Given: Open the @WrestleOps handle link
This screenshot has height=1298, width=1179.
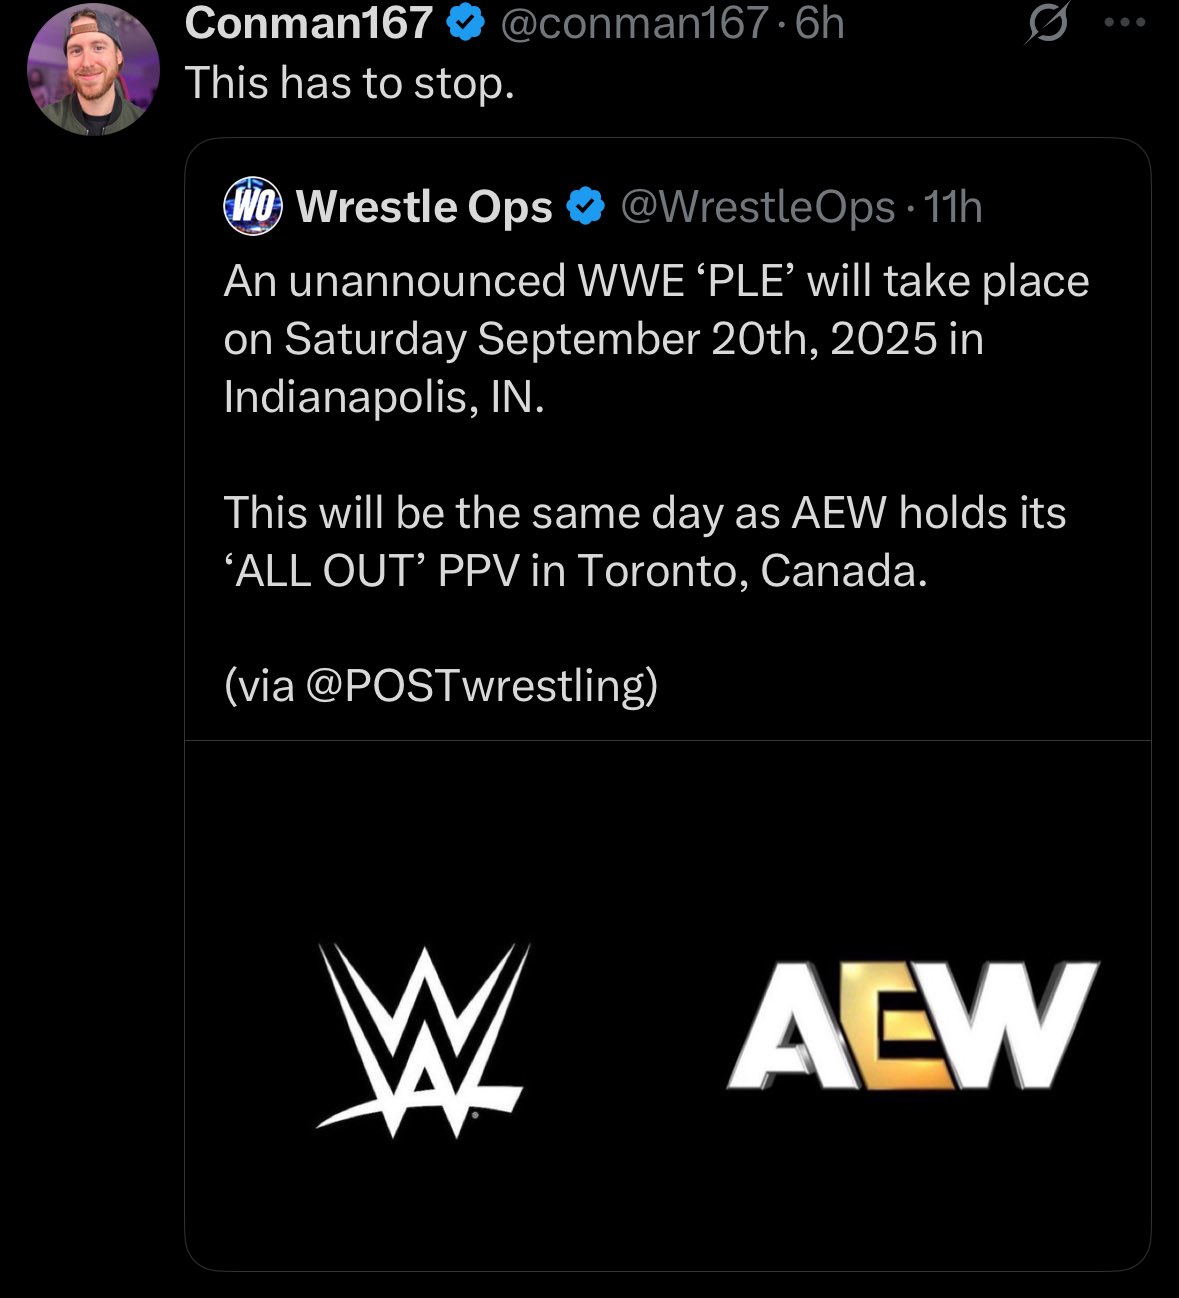Looking at the screenshot, I should click(757, 207).
